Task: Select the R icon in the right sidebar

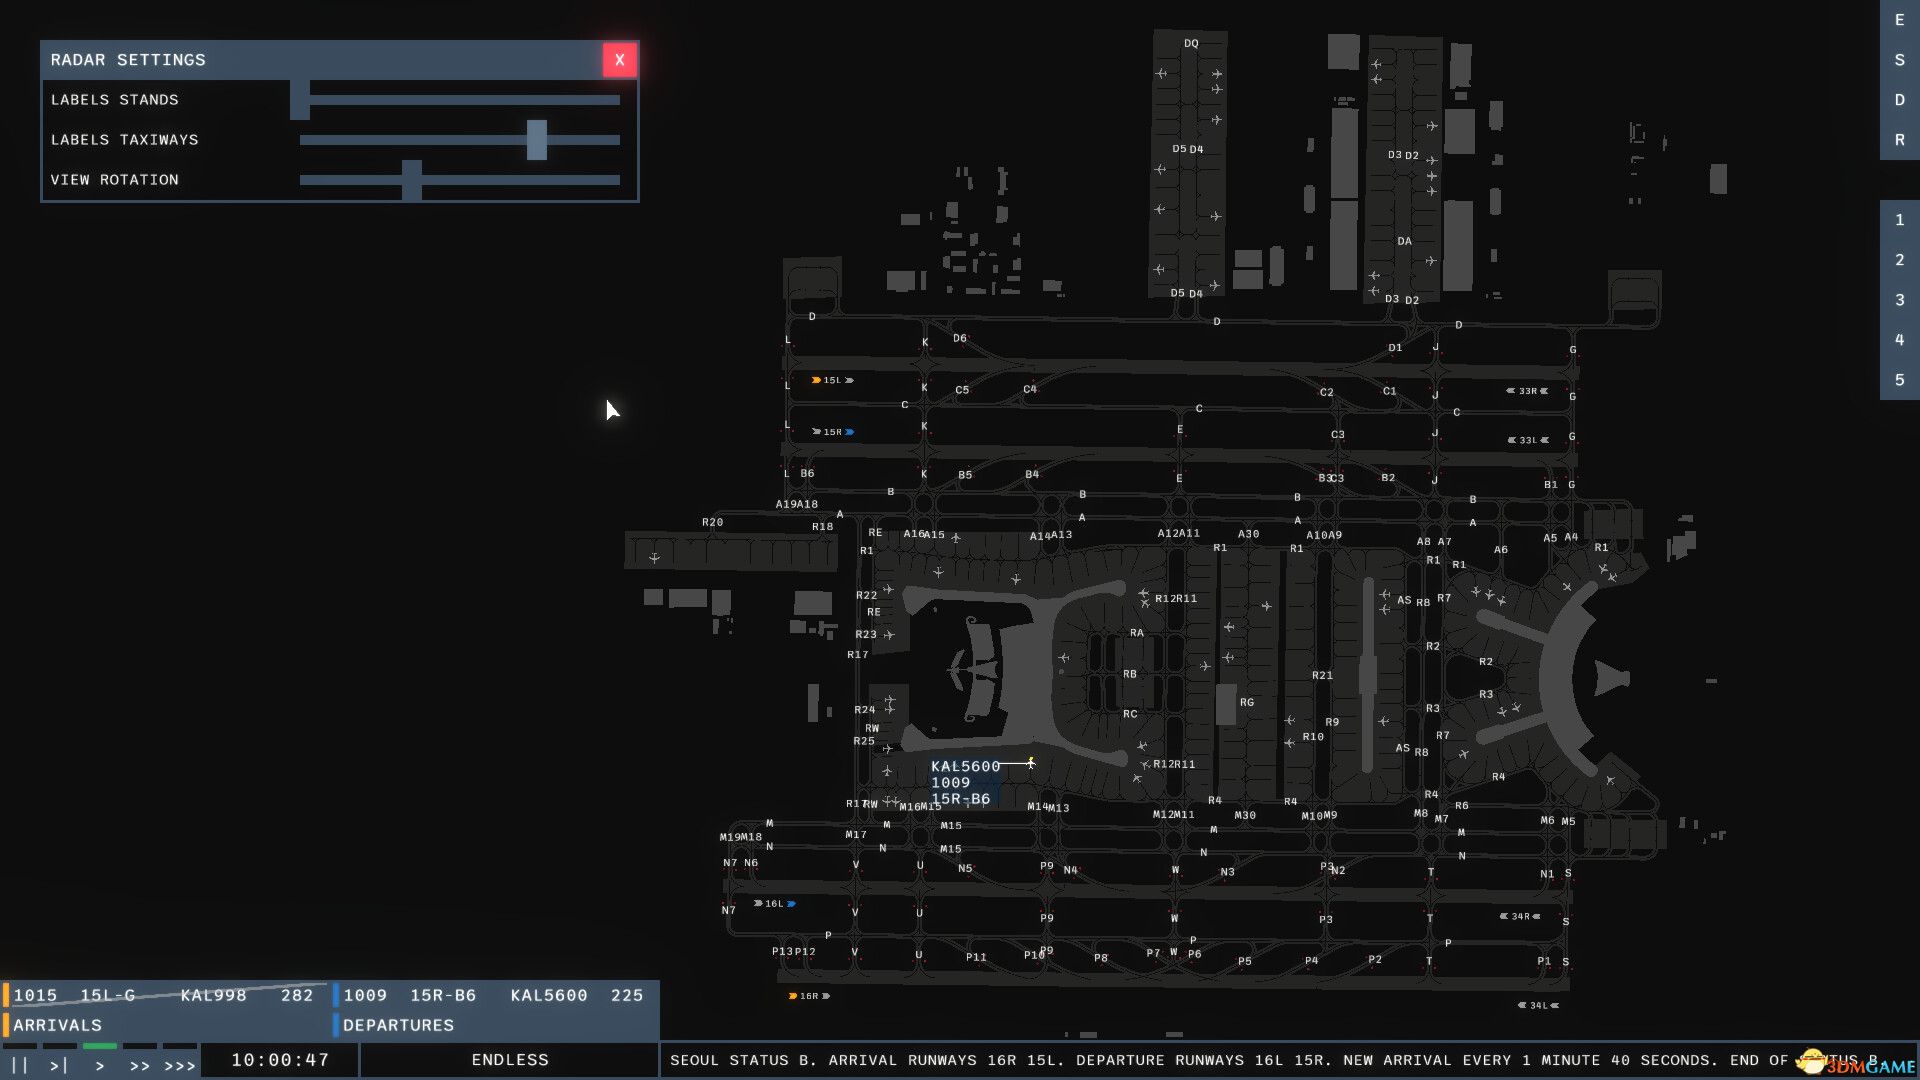Action: click(1899, 140)
